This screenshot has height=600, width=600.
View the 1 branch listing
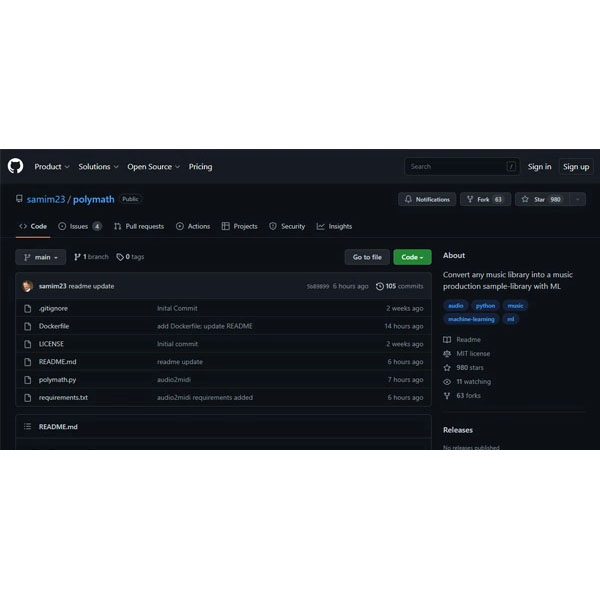pyautogui.click(x=91, y=257)
